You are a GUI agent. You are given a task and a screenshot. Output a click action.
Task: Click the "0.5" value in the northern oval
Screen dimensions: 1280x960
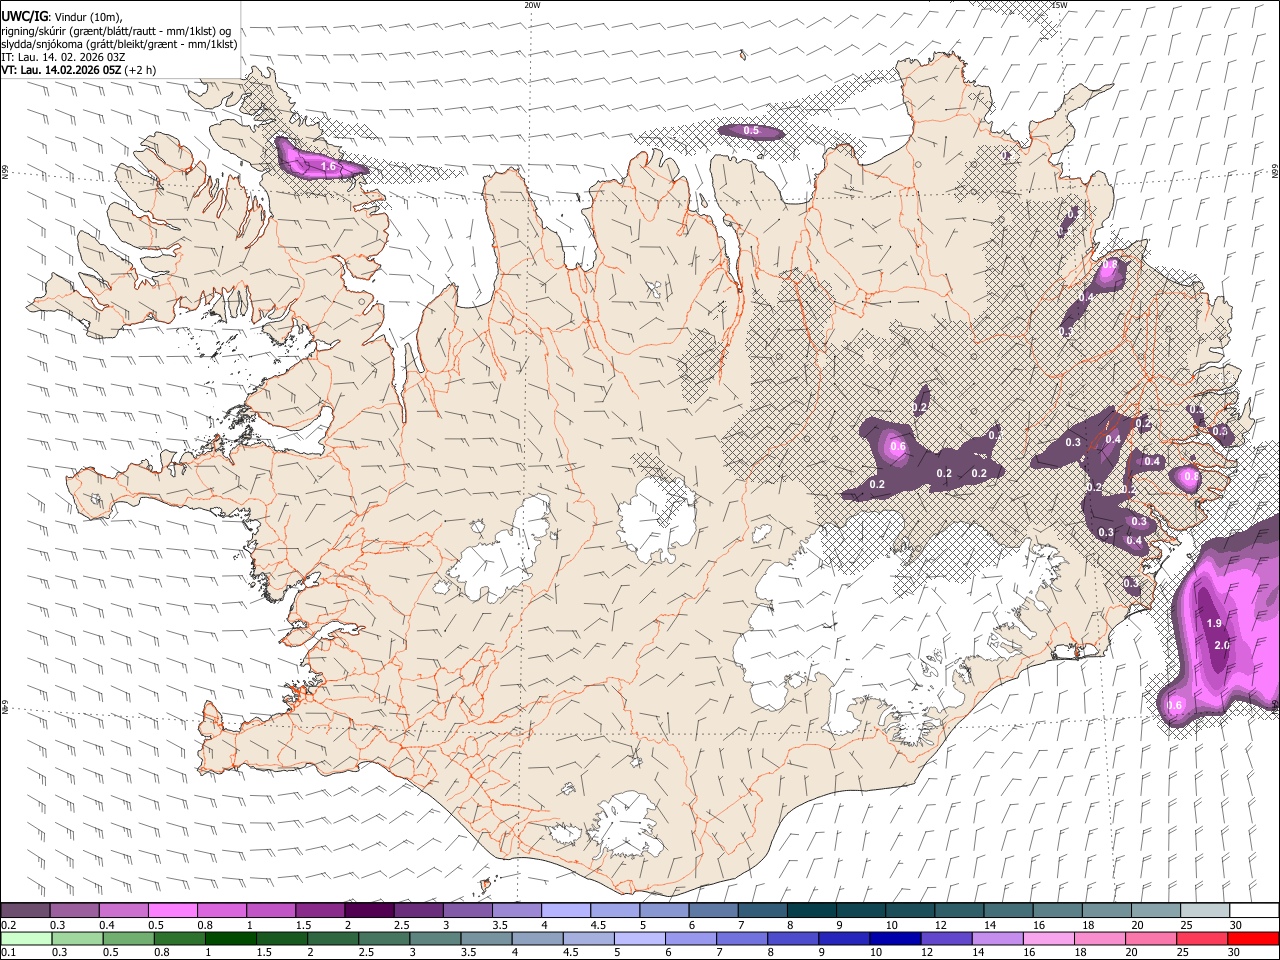(752, 131)
